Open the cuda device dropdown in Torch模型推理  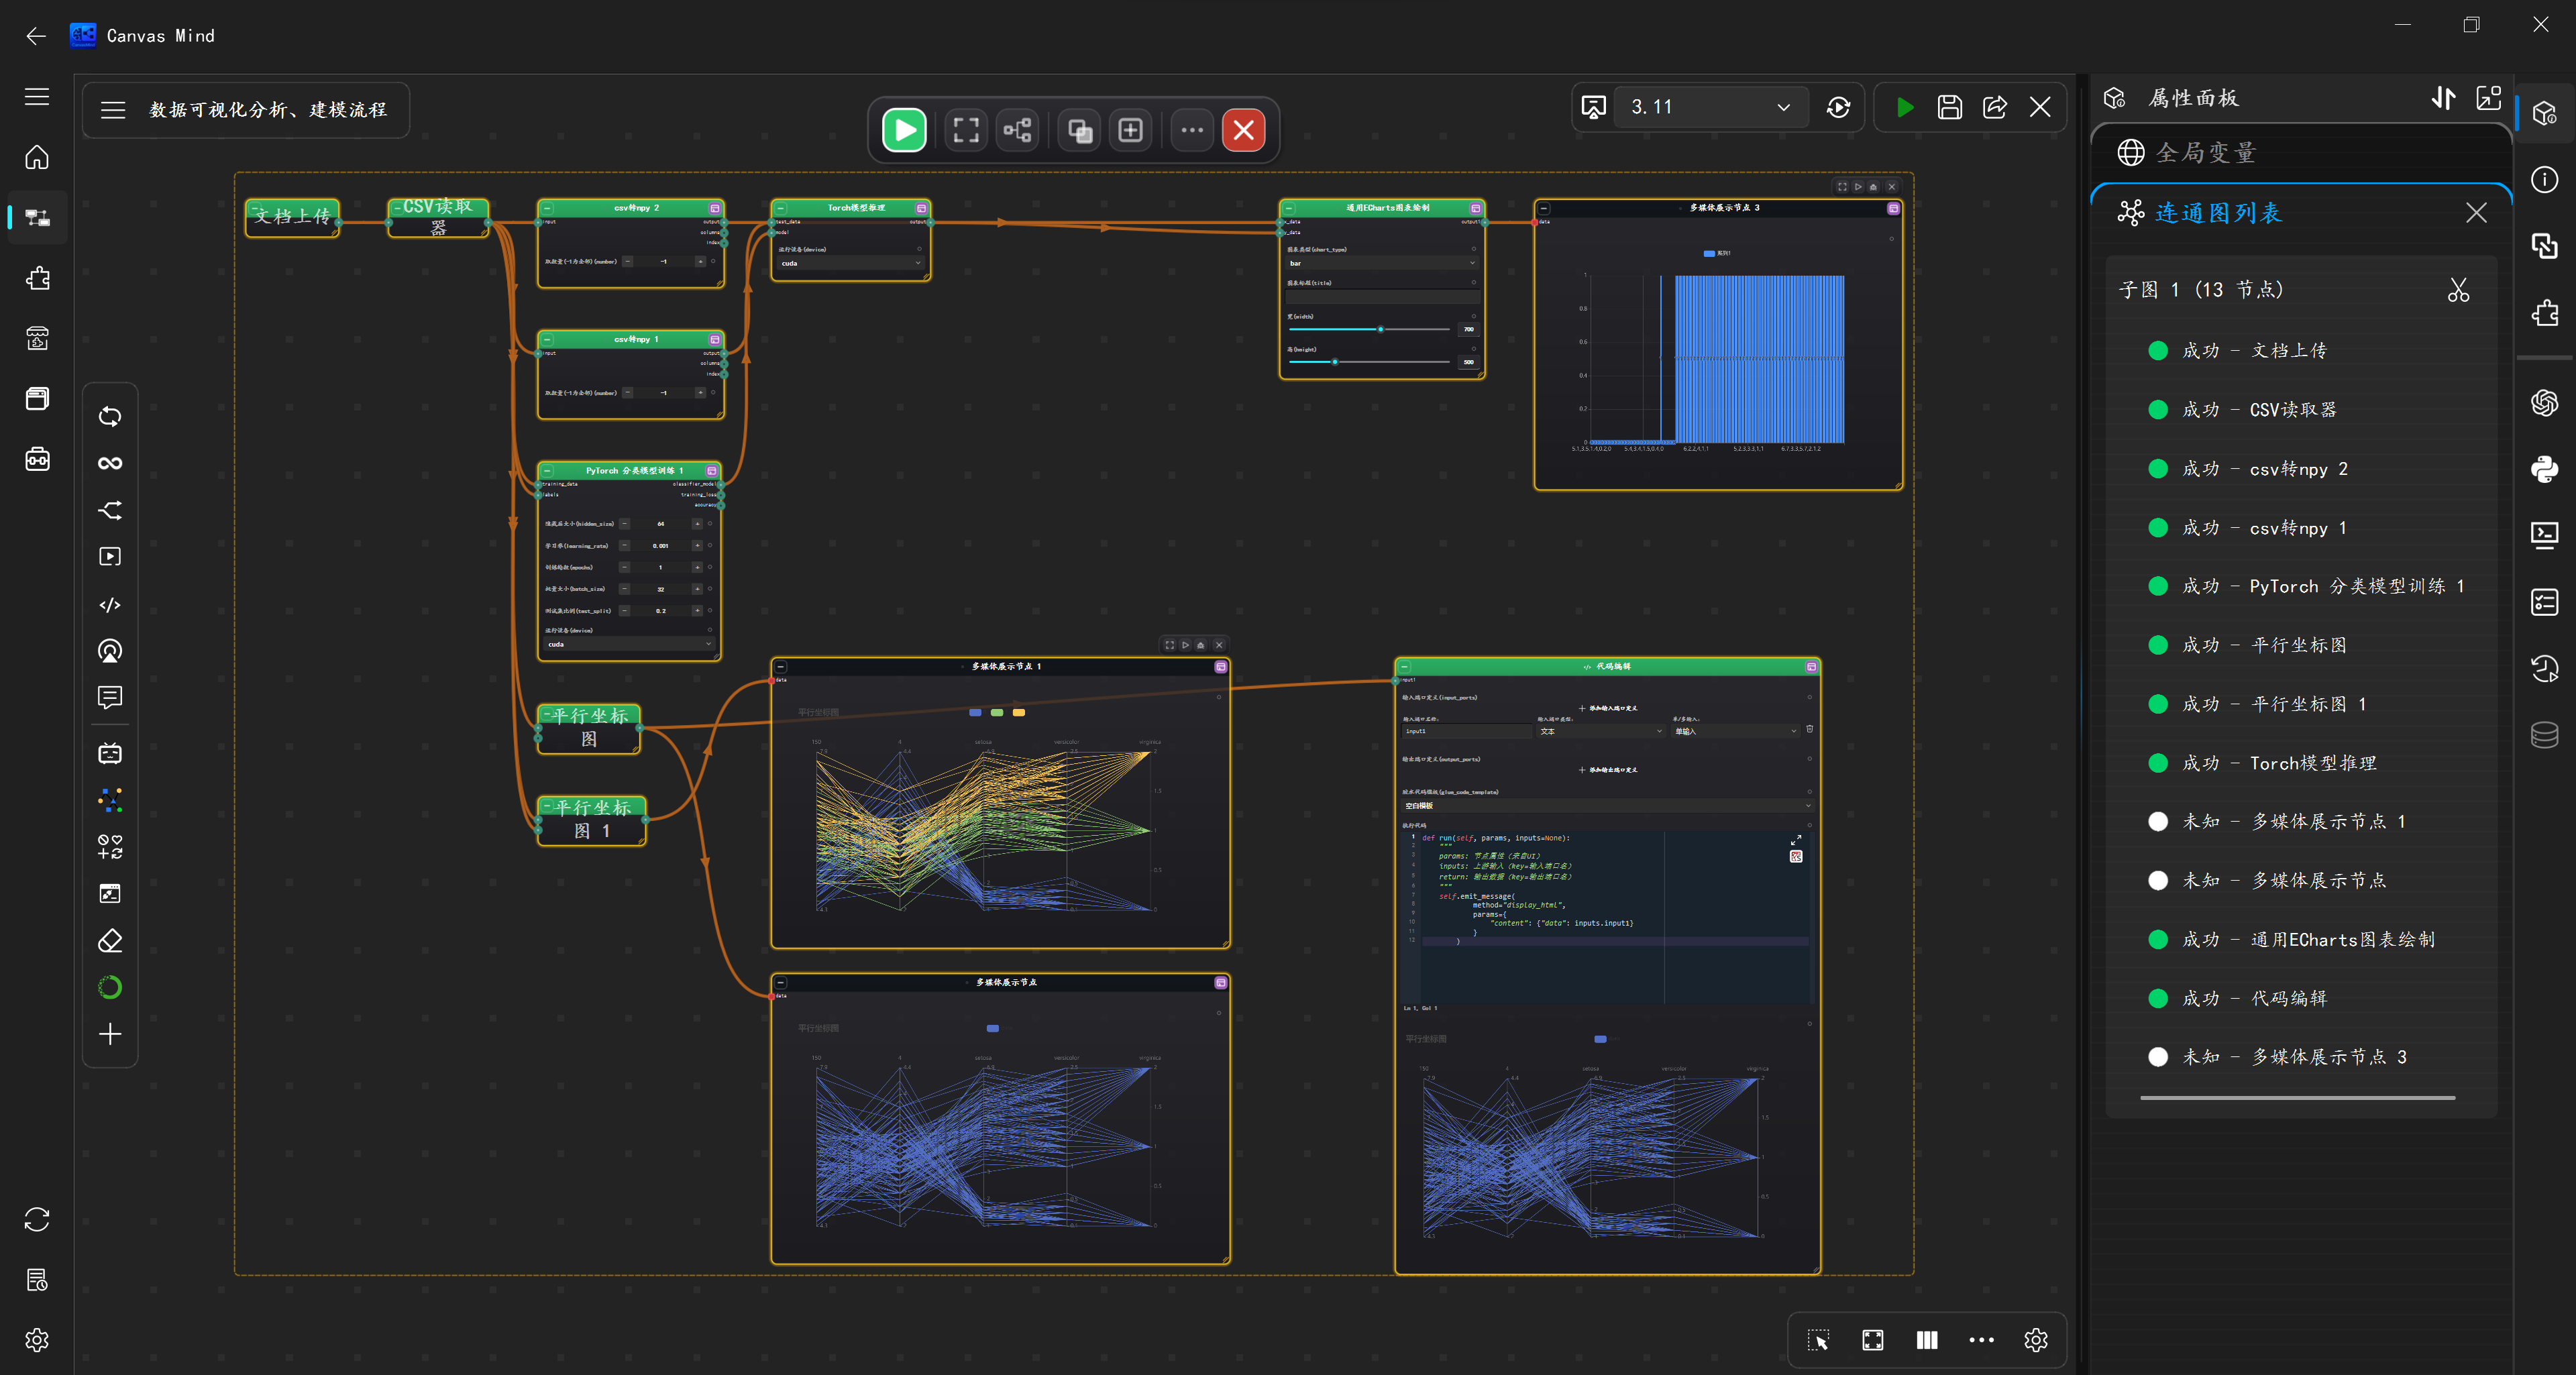click(850, 263)
